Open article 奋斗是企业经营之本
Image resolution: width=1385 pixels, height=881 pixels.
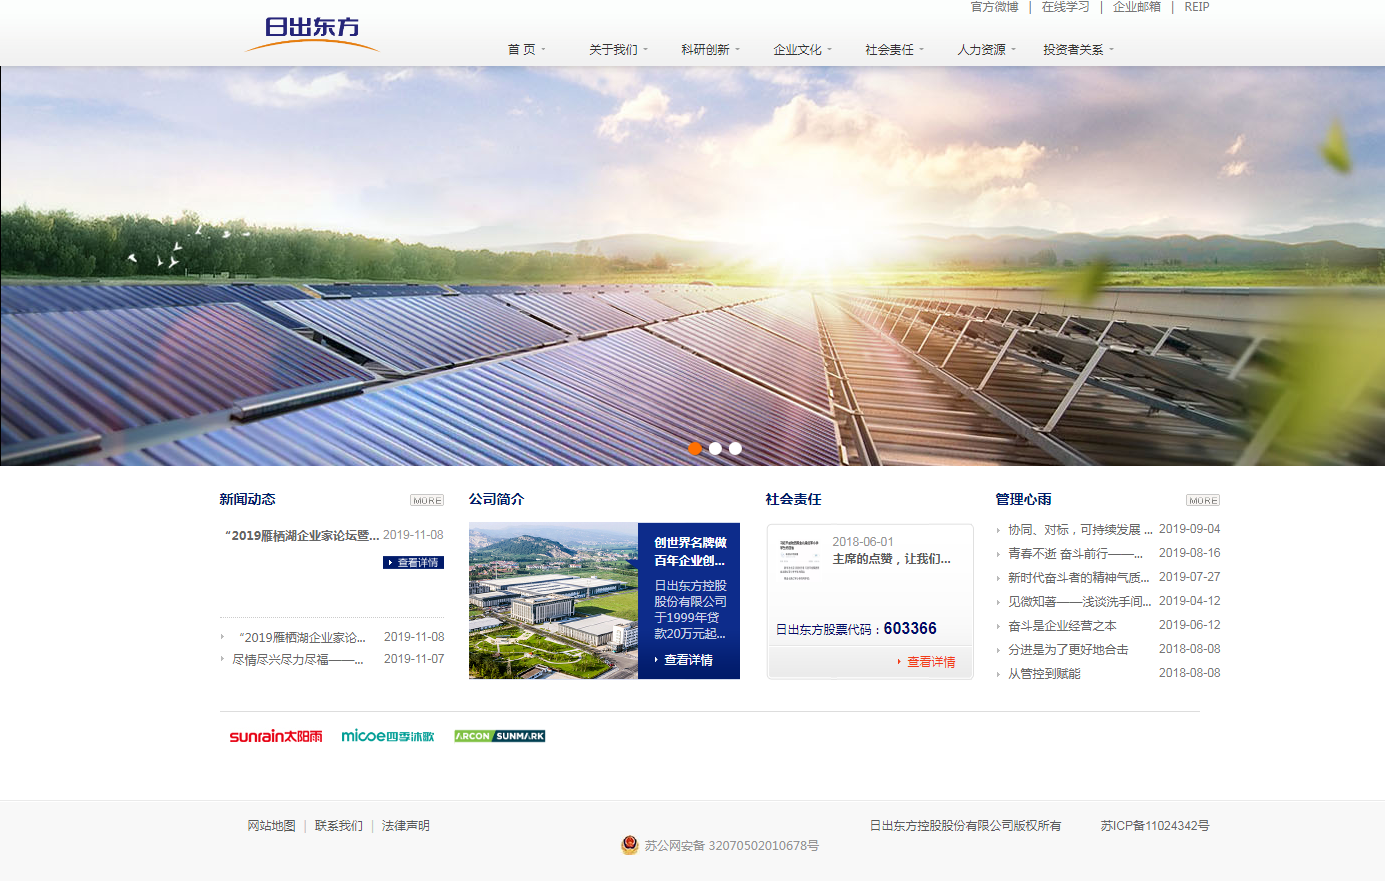1062,626
